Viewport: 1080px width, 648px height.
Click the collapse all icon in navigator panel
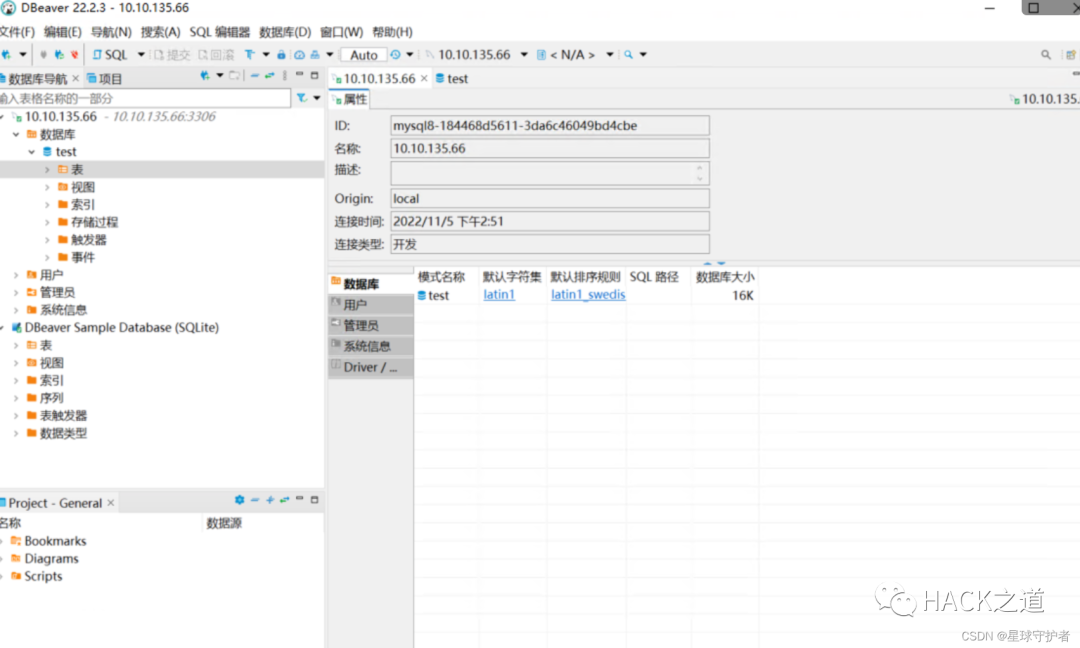point(255,76)
